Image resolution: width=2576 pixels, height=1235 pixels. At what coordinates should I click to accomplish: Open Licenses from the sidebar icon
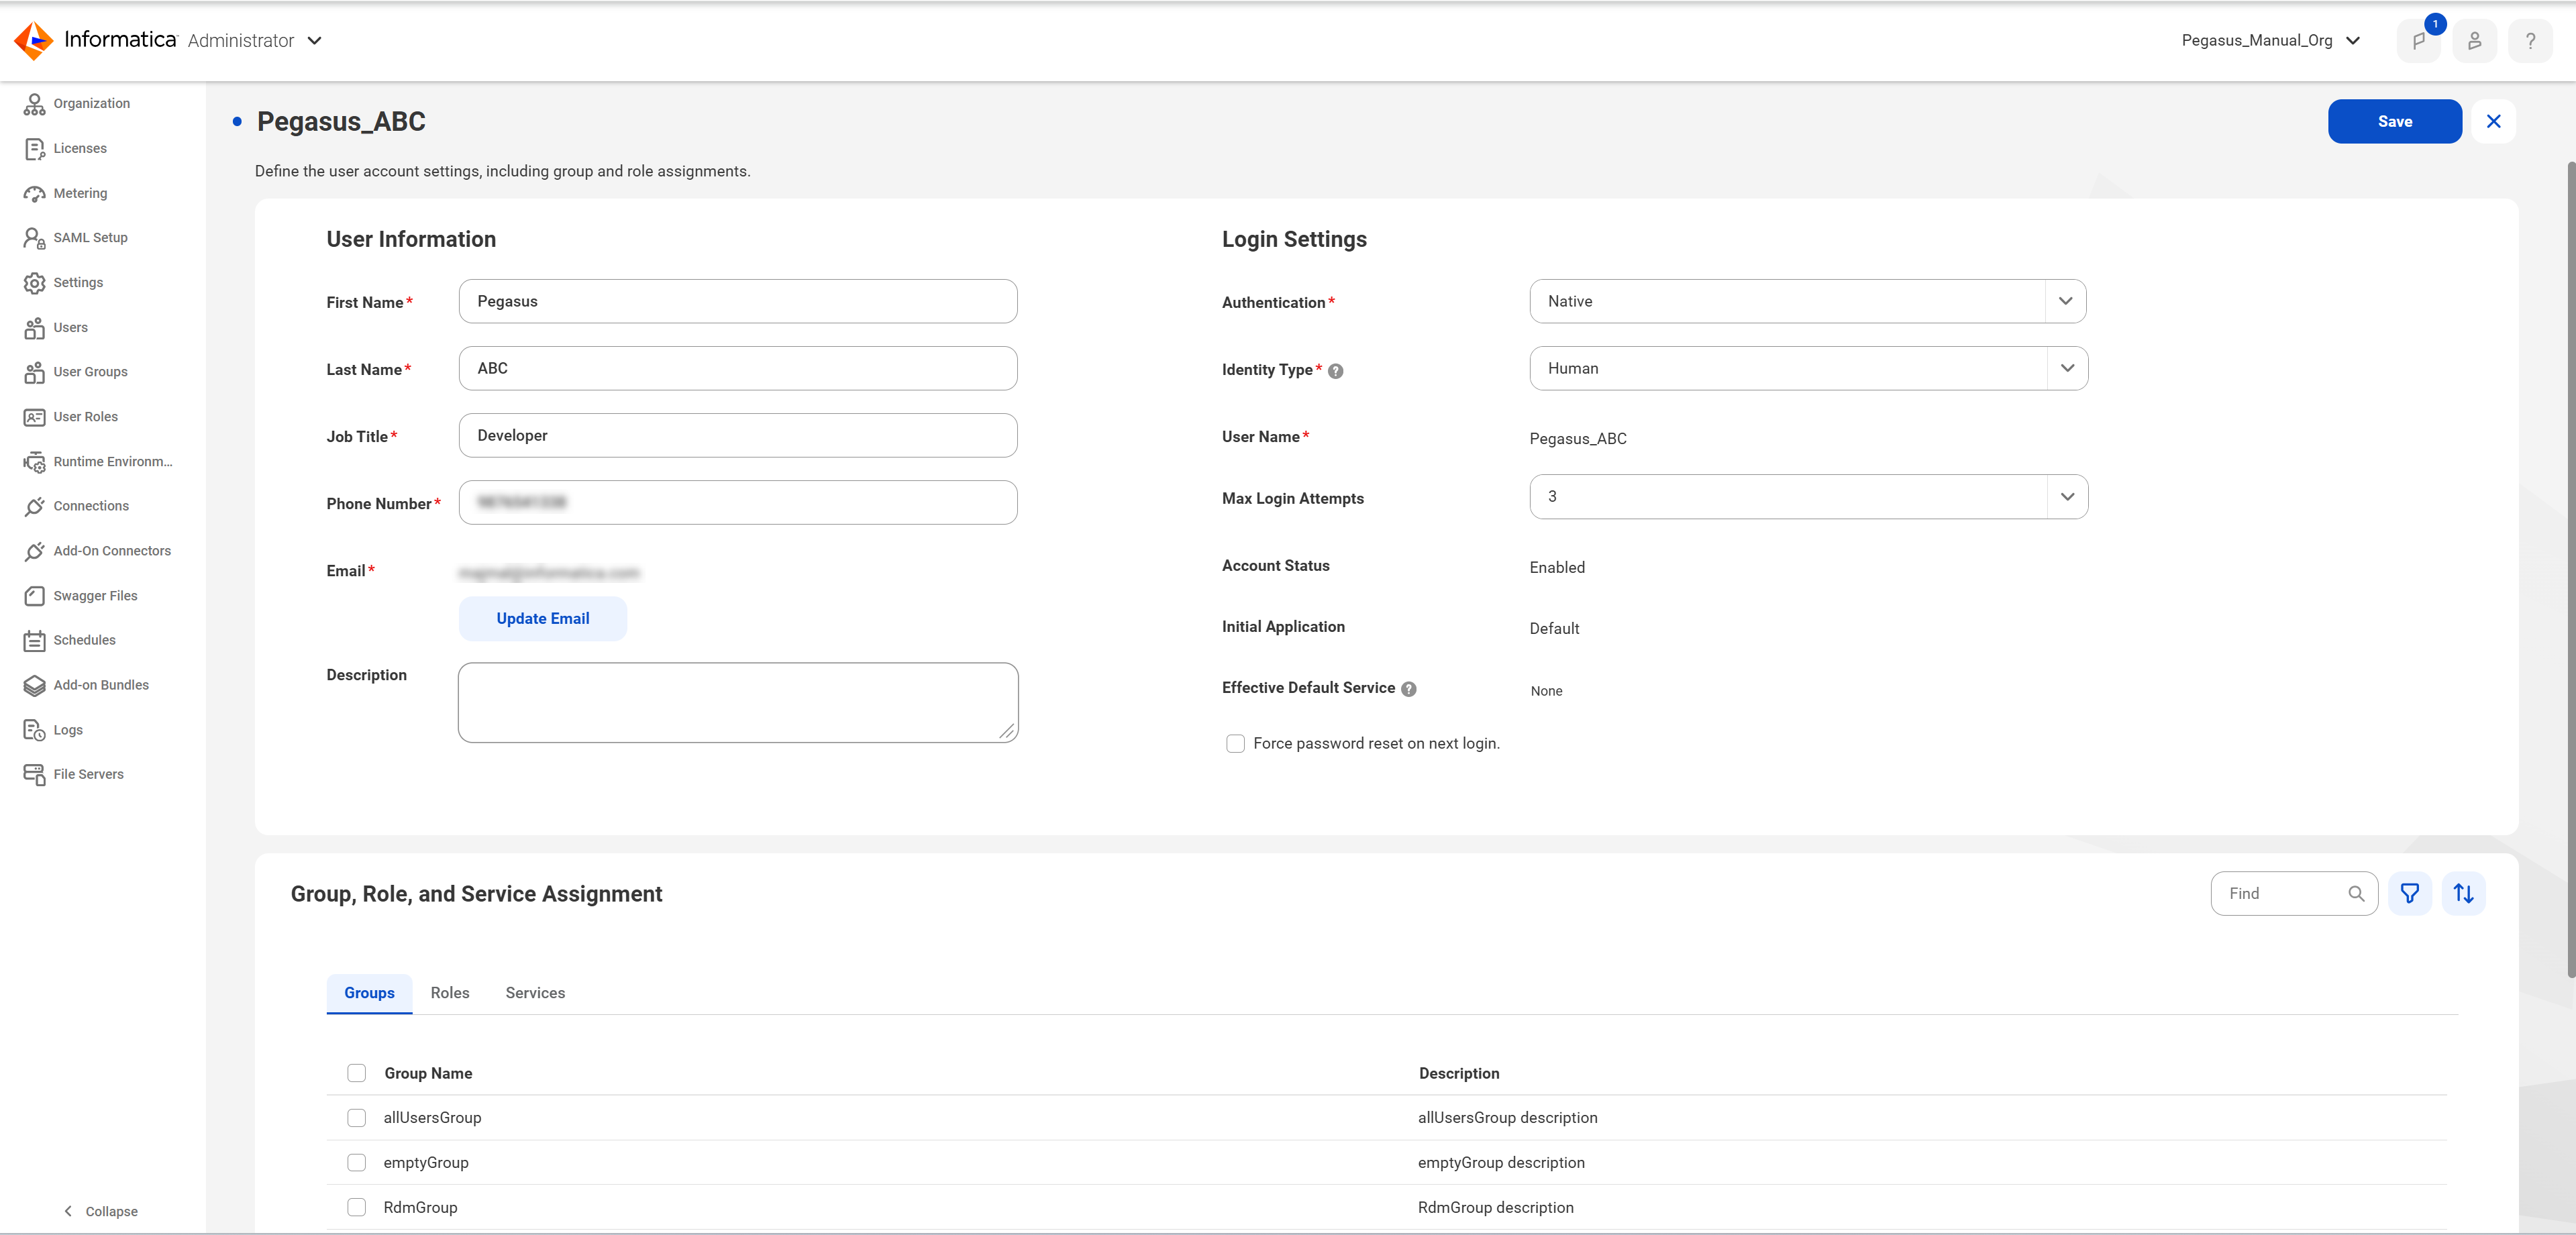click(34, 149)
